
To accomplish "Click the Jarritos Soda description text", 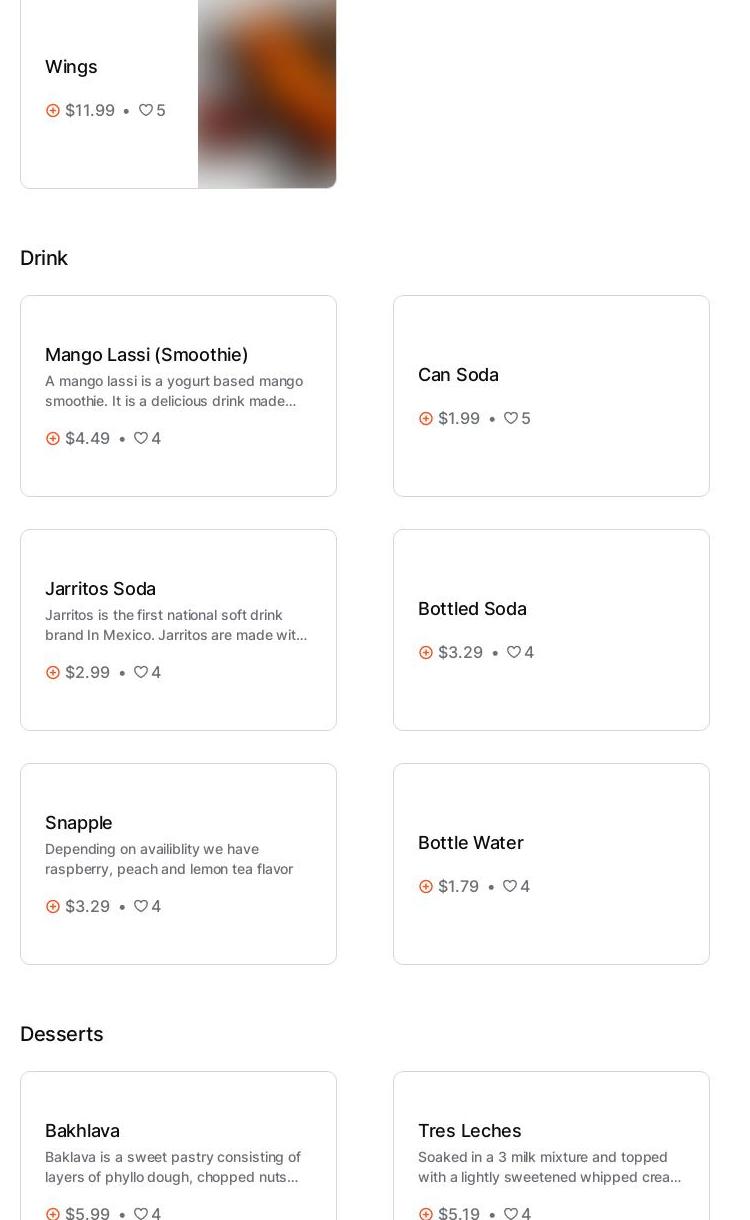I will point(176,625).
